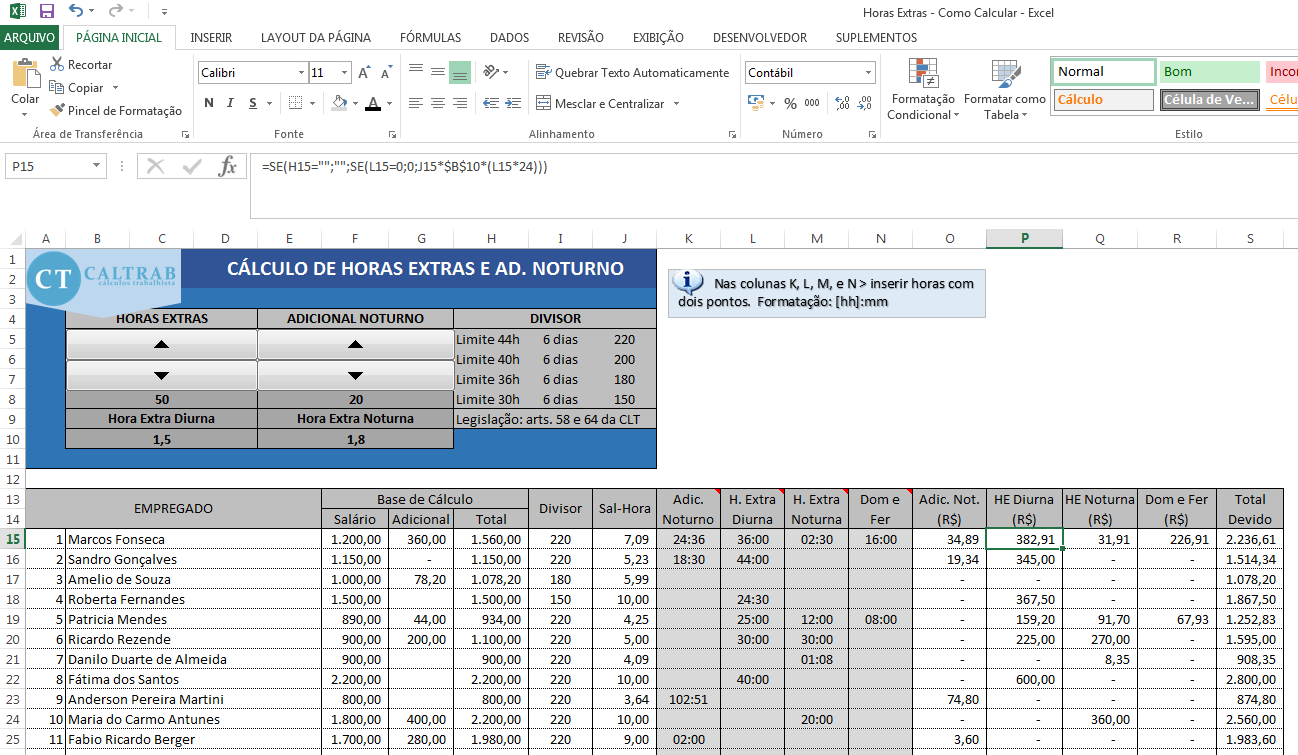The height and width of the screenshot is (755, 1298).
Task: Click Adicional Noturno spinner down arrow
Action: coord(355,376)
